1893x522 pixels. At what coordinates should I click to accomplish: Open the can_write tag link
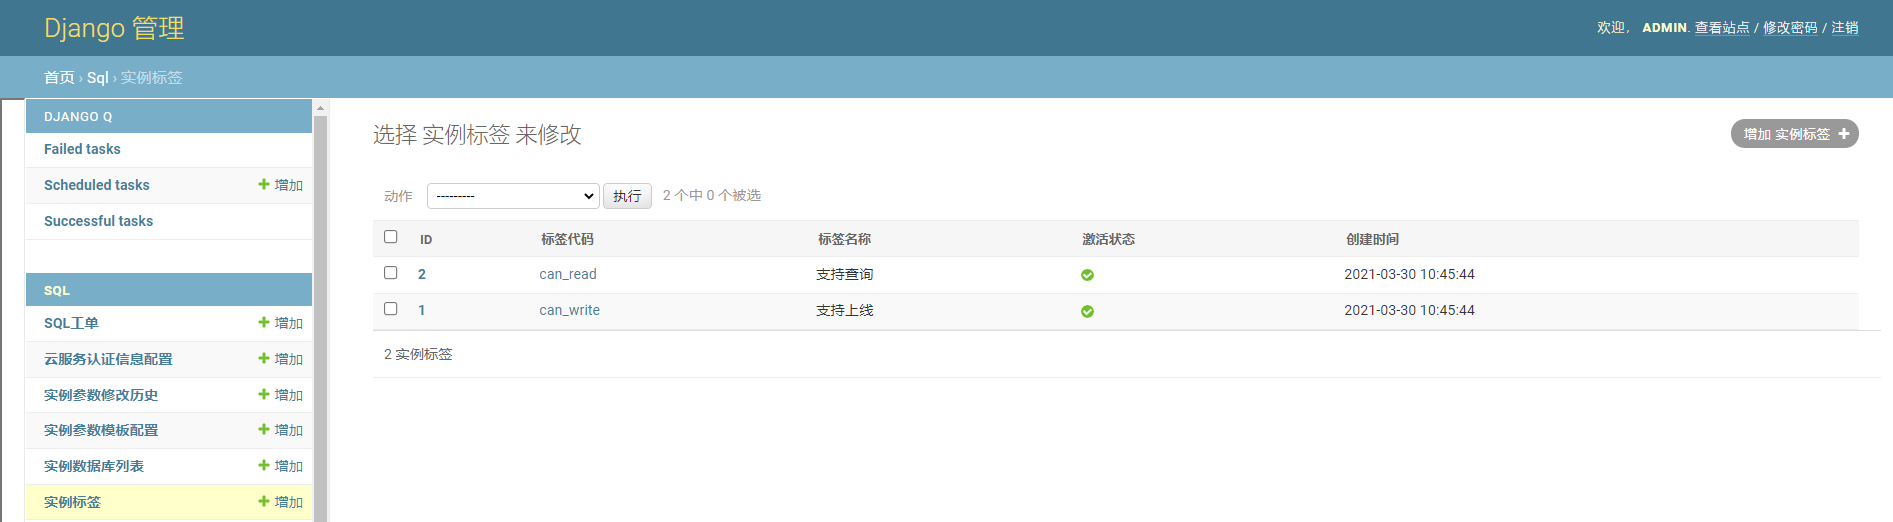(x=569, y=310)
